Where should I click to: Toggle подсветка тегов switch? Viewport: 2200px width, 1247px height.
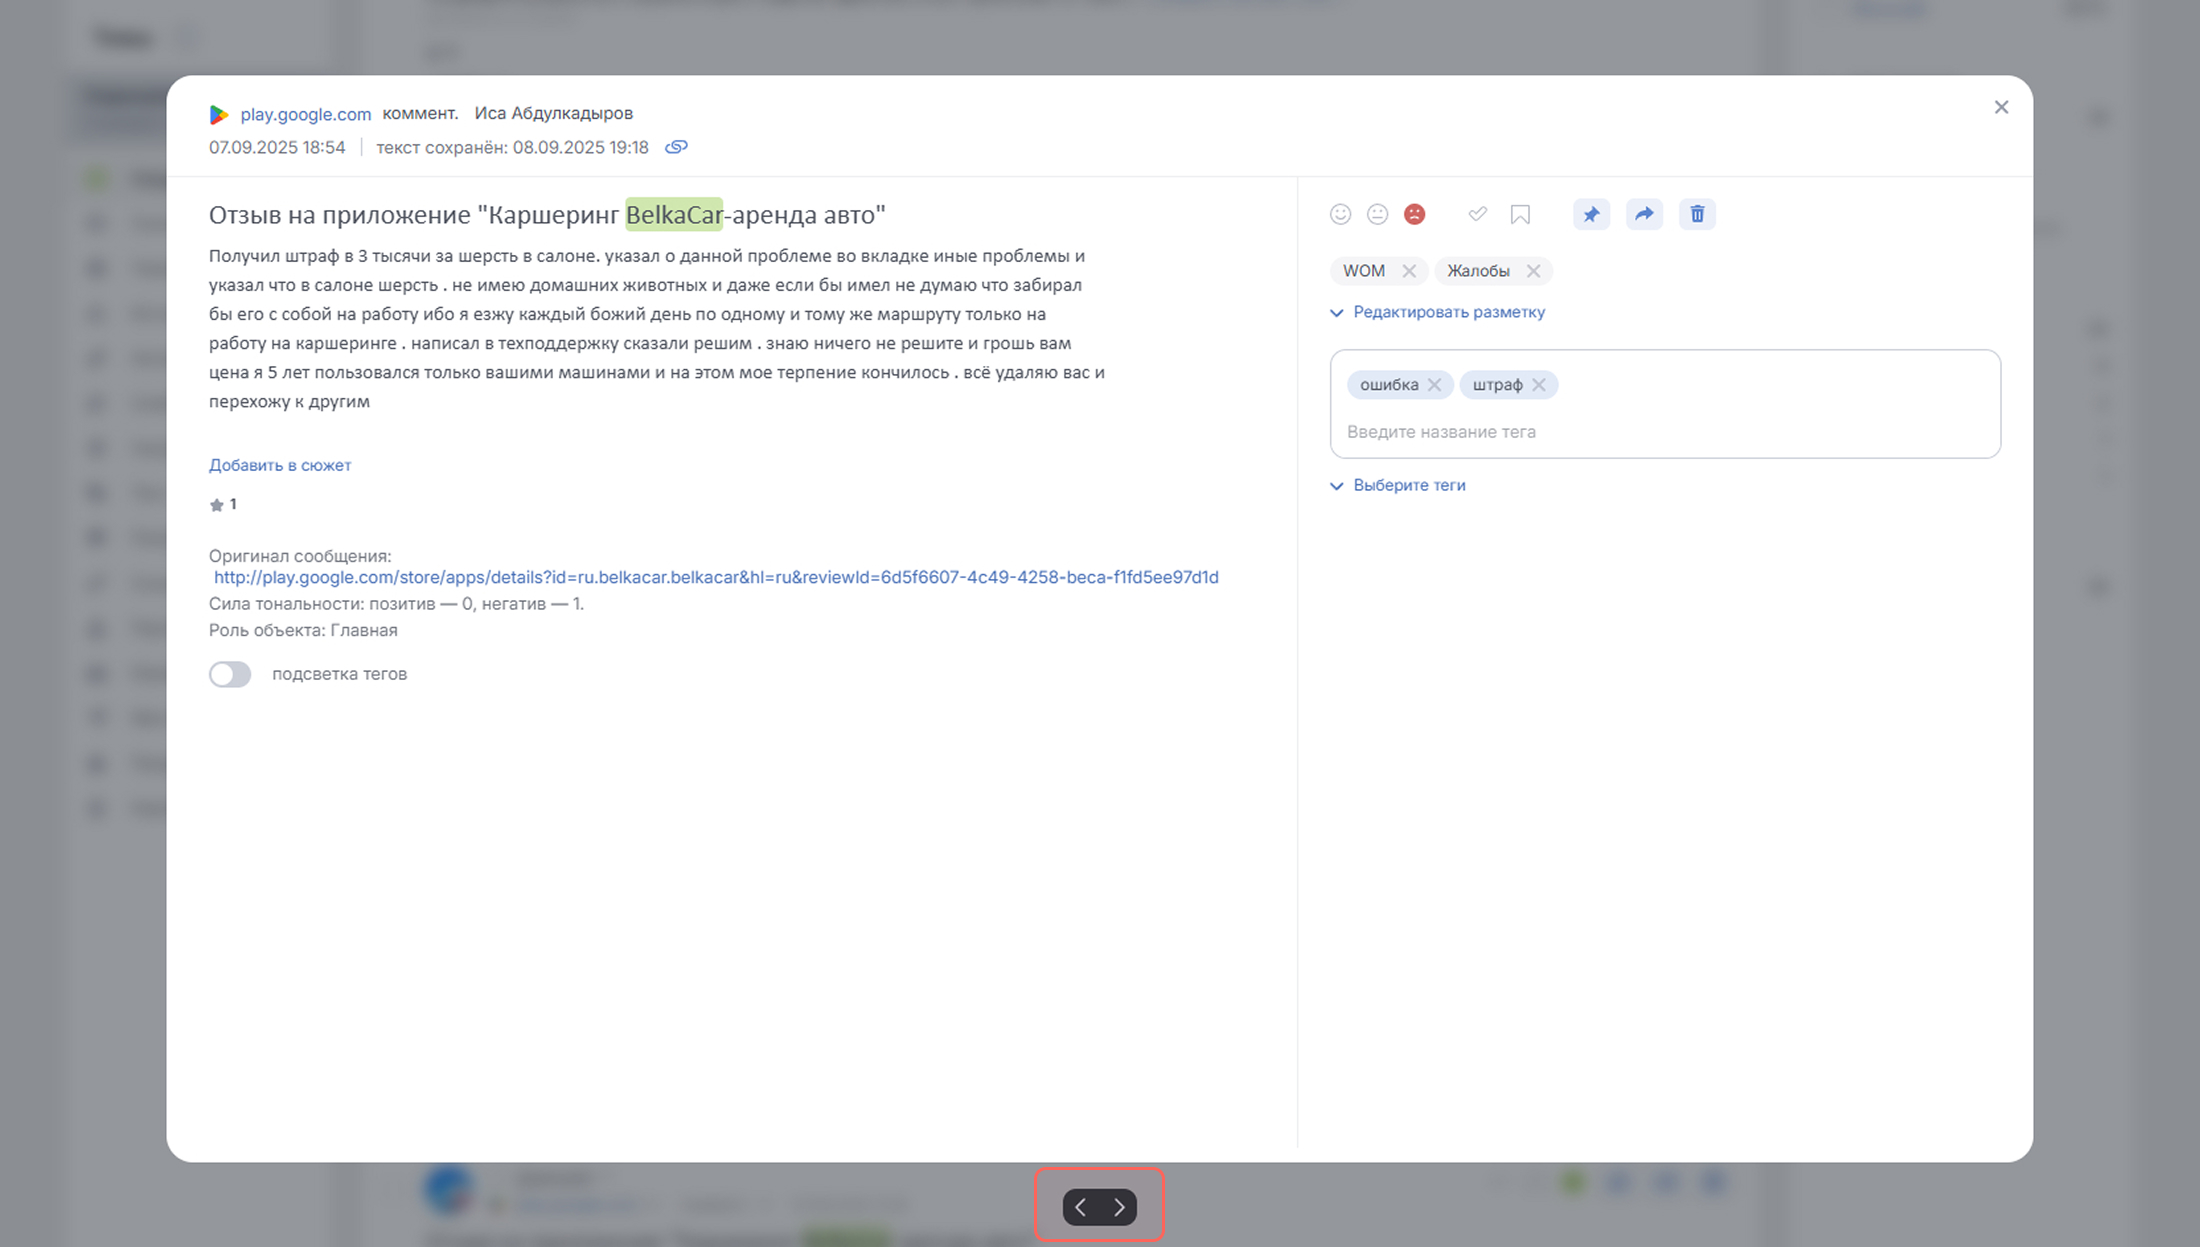tap(230, 674)
